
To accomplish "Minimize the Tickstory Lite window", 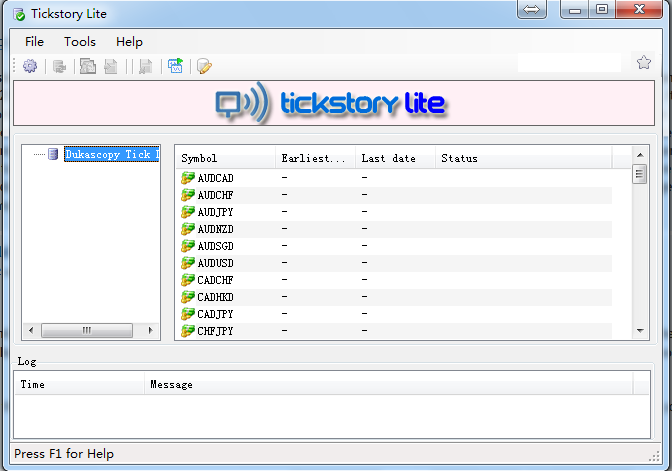I will tap(575, 9).
